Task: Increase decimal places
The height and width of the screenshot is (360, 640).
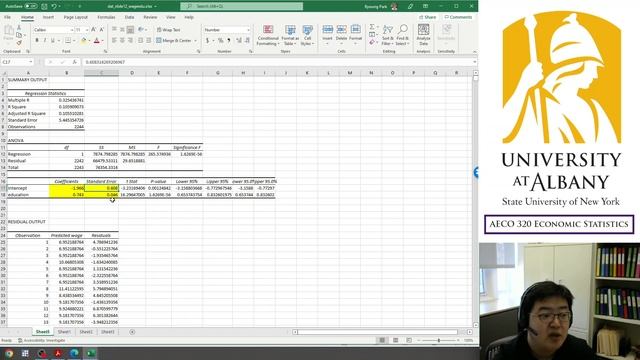Action: pos(238,40)
